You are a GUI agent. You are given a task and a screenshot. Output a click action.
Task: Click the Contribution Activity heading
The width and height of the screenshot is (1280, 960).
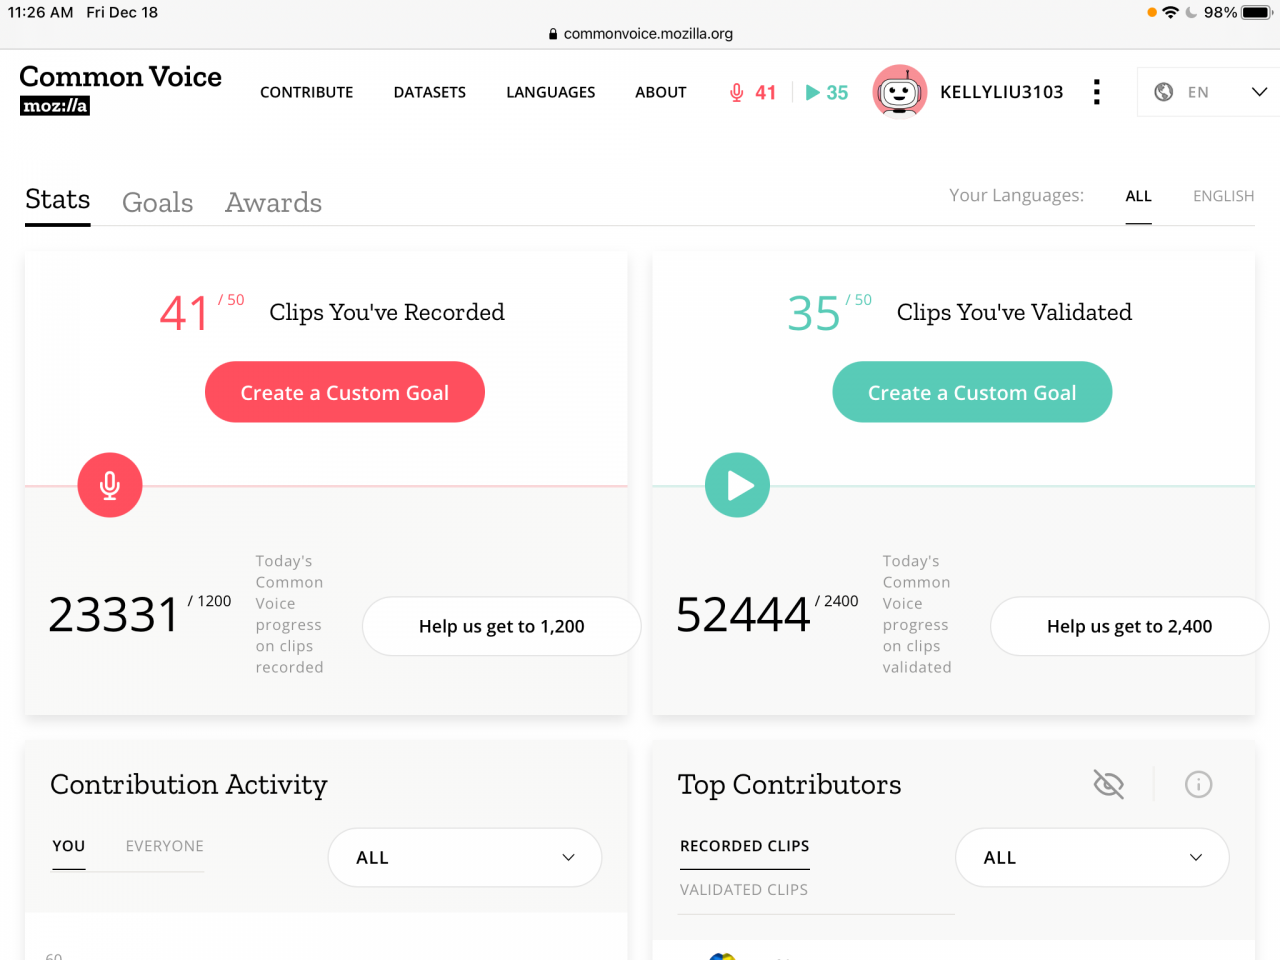pyautogui.click(x=189, y=785)
